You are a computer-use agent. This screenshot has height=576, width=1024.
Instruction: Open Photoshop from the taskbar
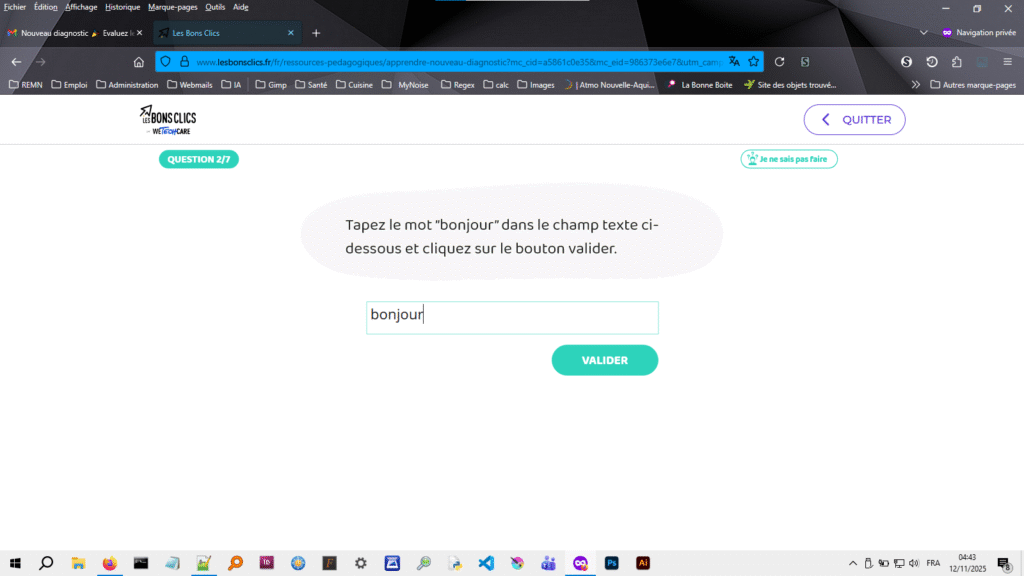[611, 563]
